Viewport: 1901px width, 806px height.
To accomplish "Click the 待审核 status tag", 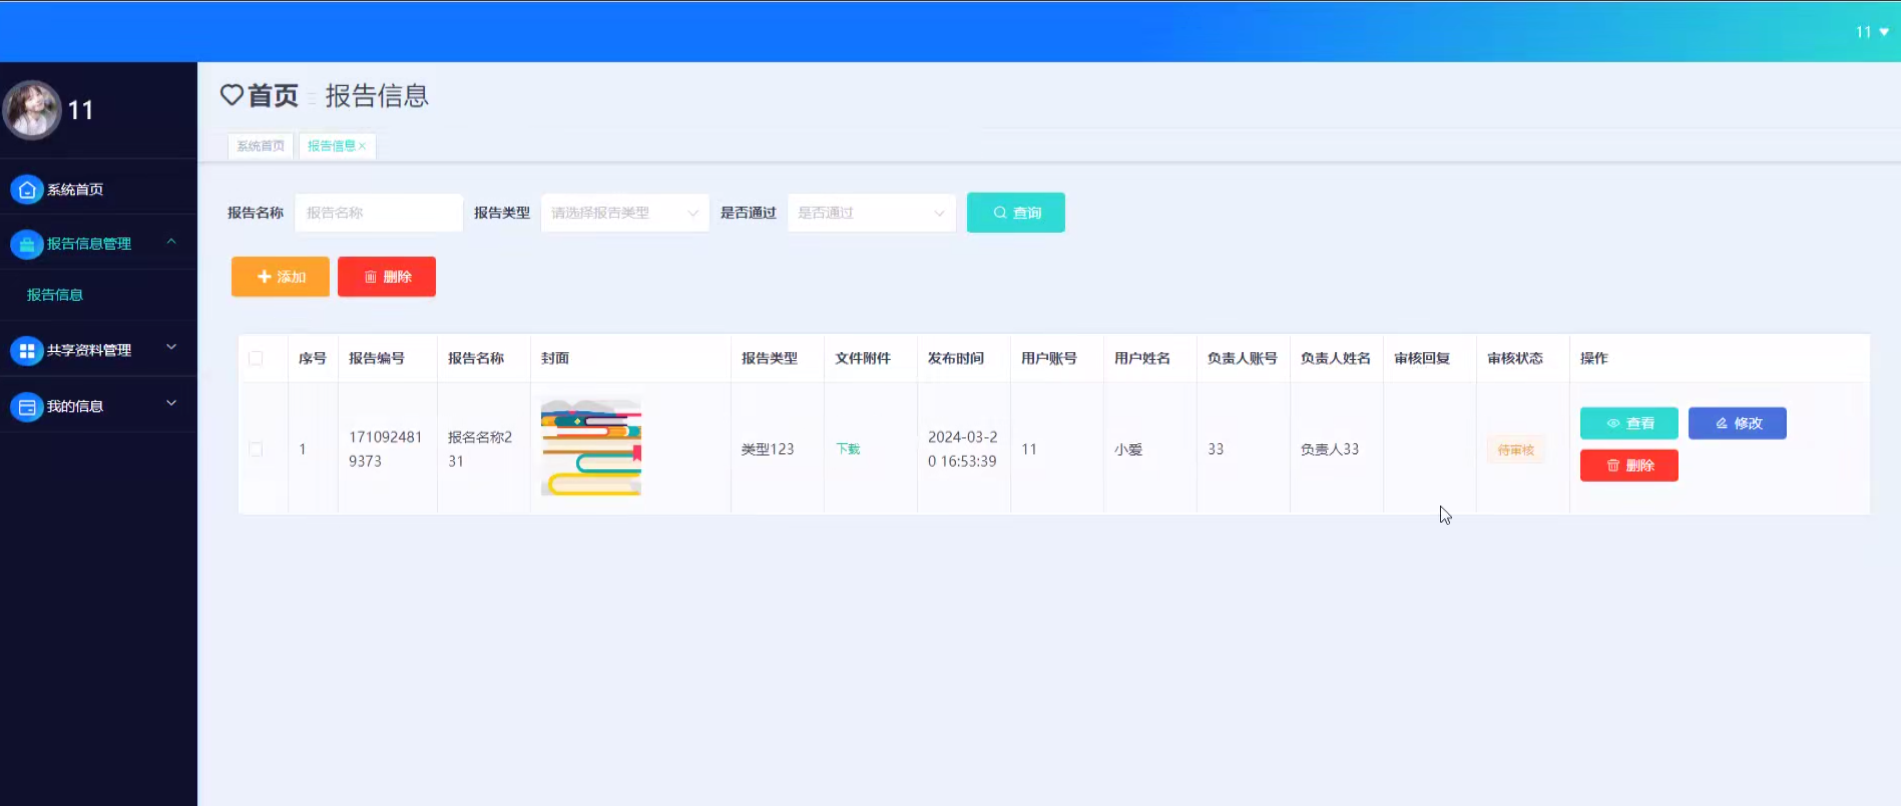I will (x=1516, y=450).
